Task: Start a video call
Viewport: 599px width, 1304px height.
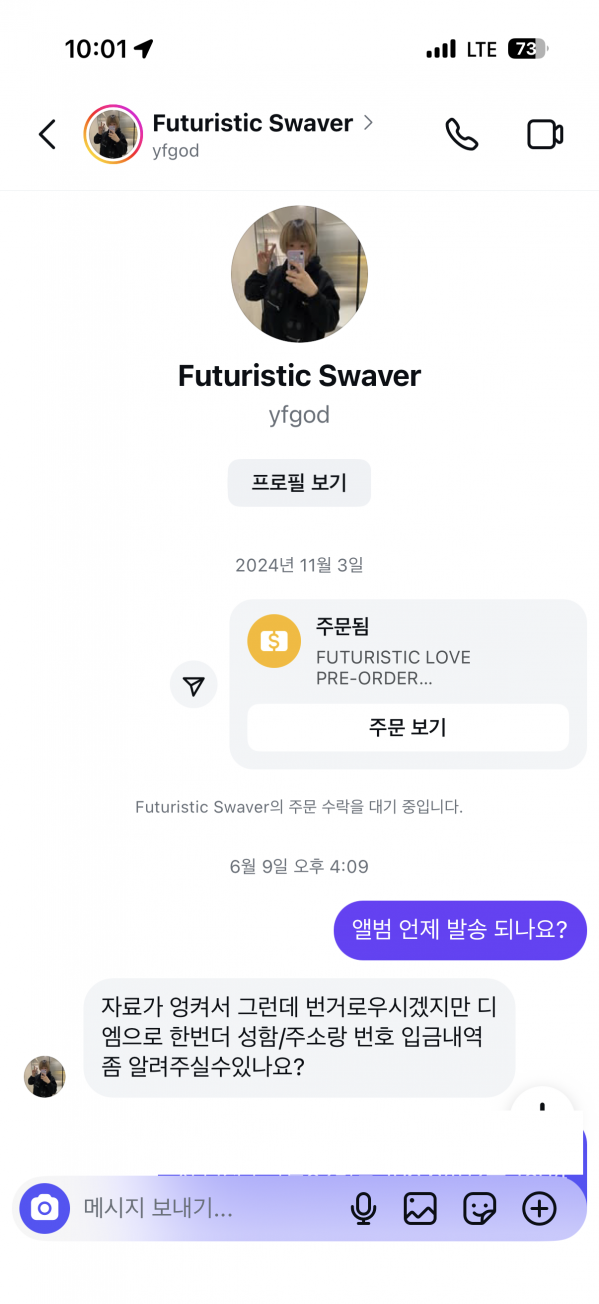Action: pos(544,134)
